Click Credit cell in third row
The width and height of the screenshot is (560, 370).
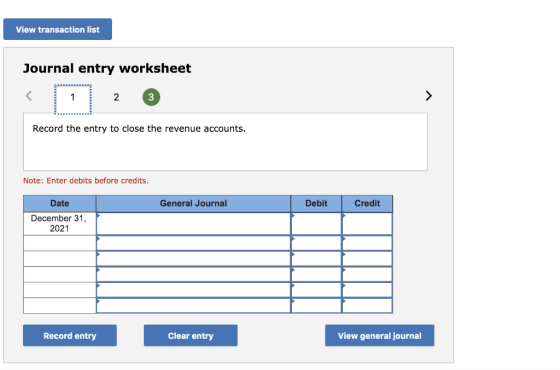click(x=367, y=259)
